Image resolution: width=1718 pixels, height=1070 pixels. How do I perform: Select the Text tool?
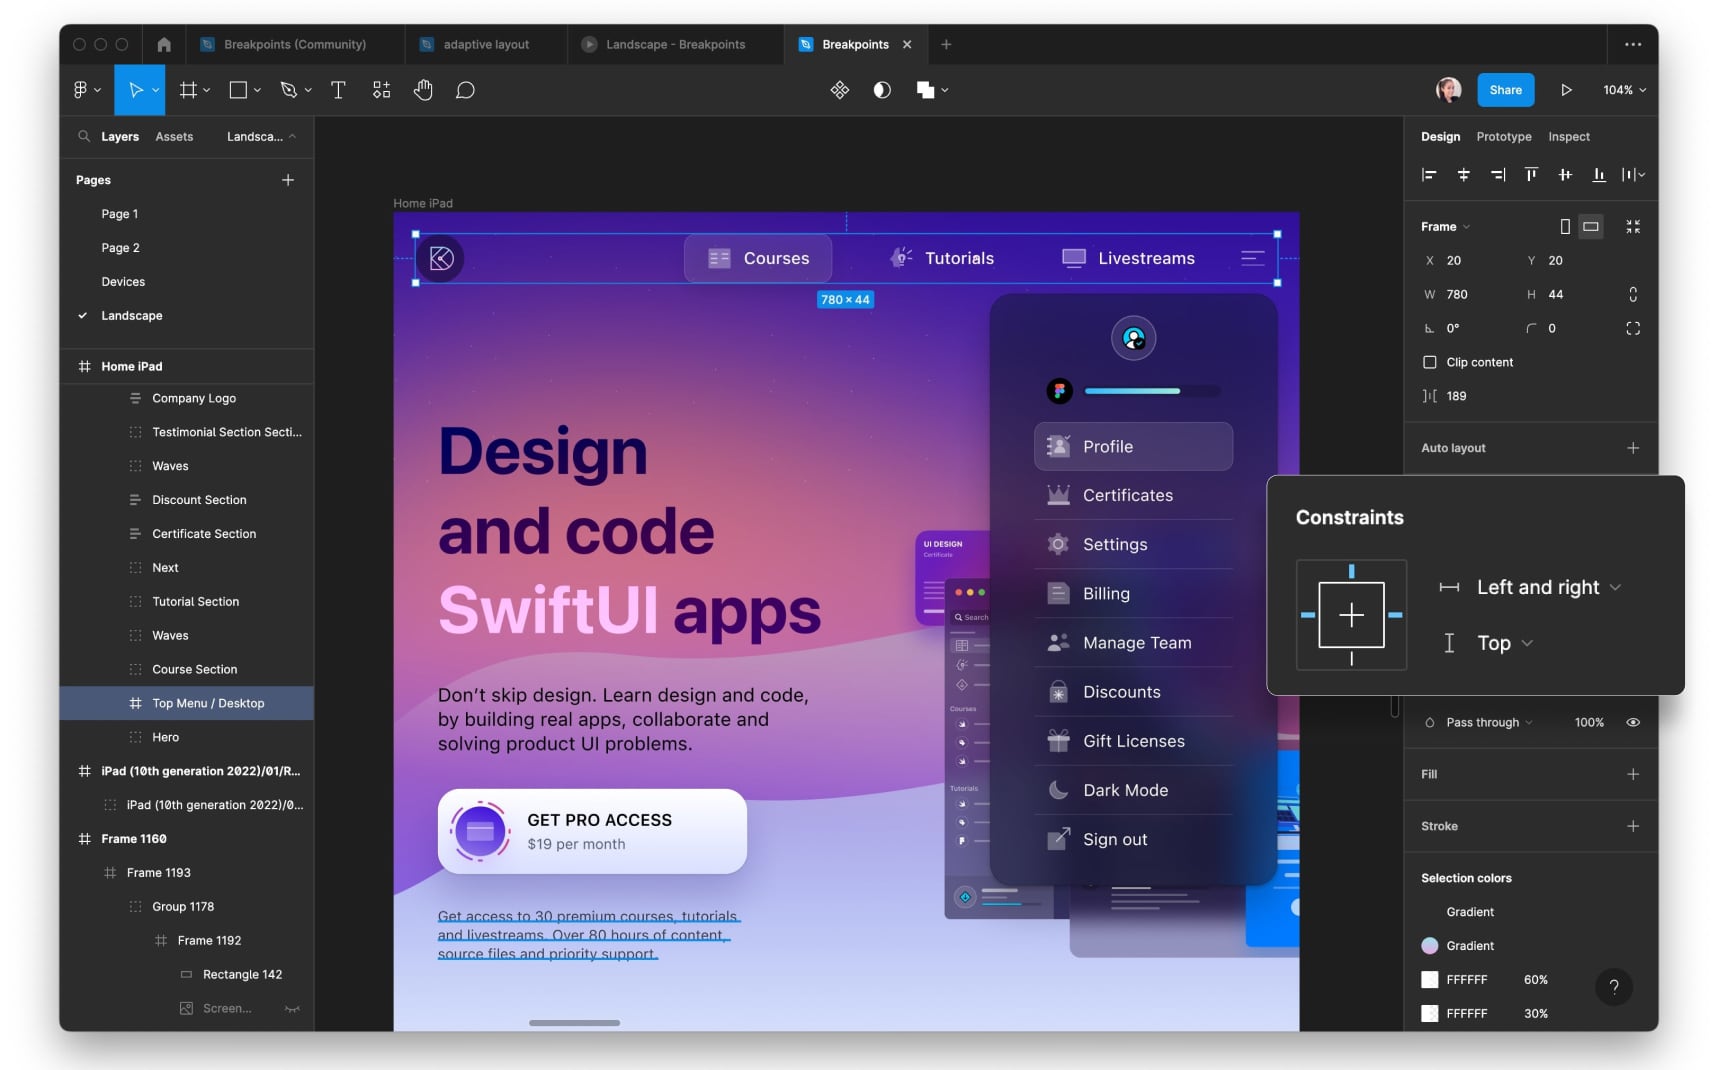click(338, 90)
